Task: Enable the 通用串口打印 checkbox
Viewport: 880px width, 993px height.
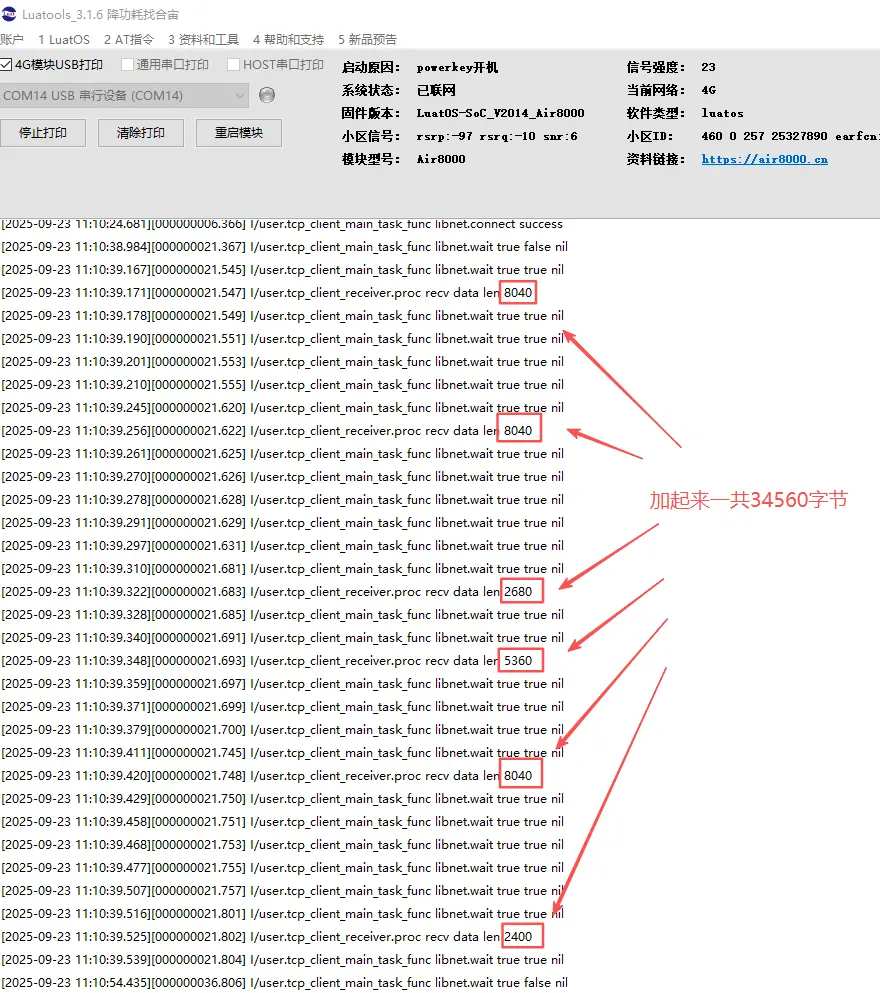Action: tap(127, 65)
